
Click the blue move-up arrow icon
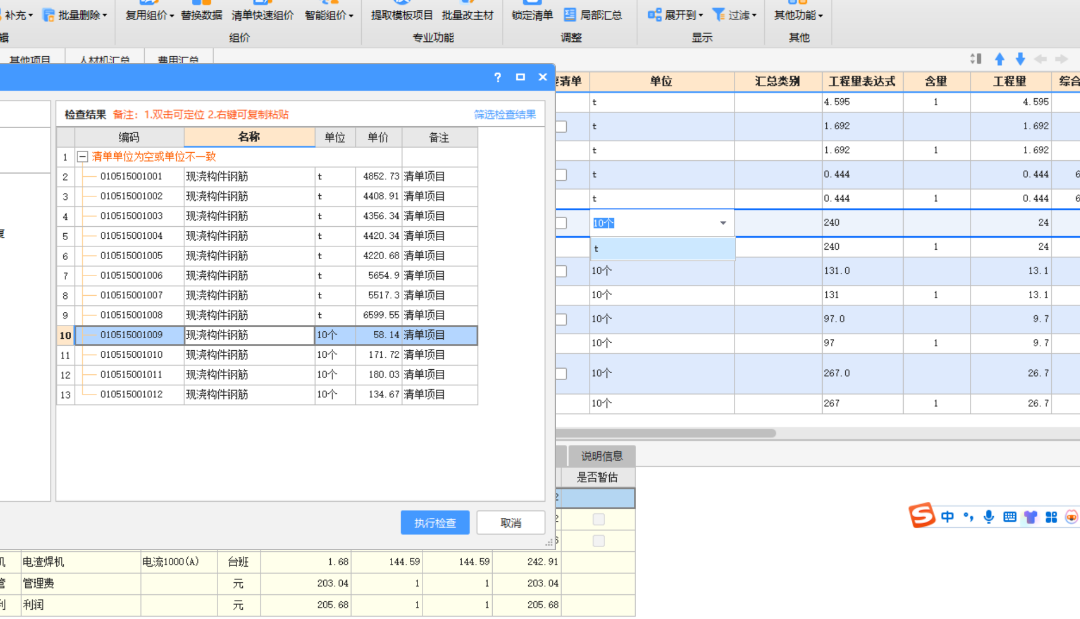coord(999,59)
